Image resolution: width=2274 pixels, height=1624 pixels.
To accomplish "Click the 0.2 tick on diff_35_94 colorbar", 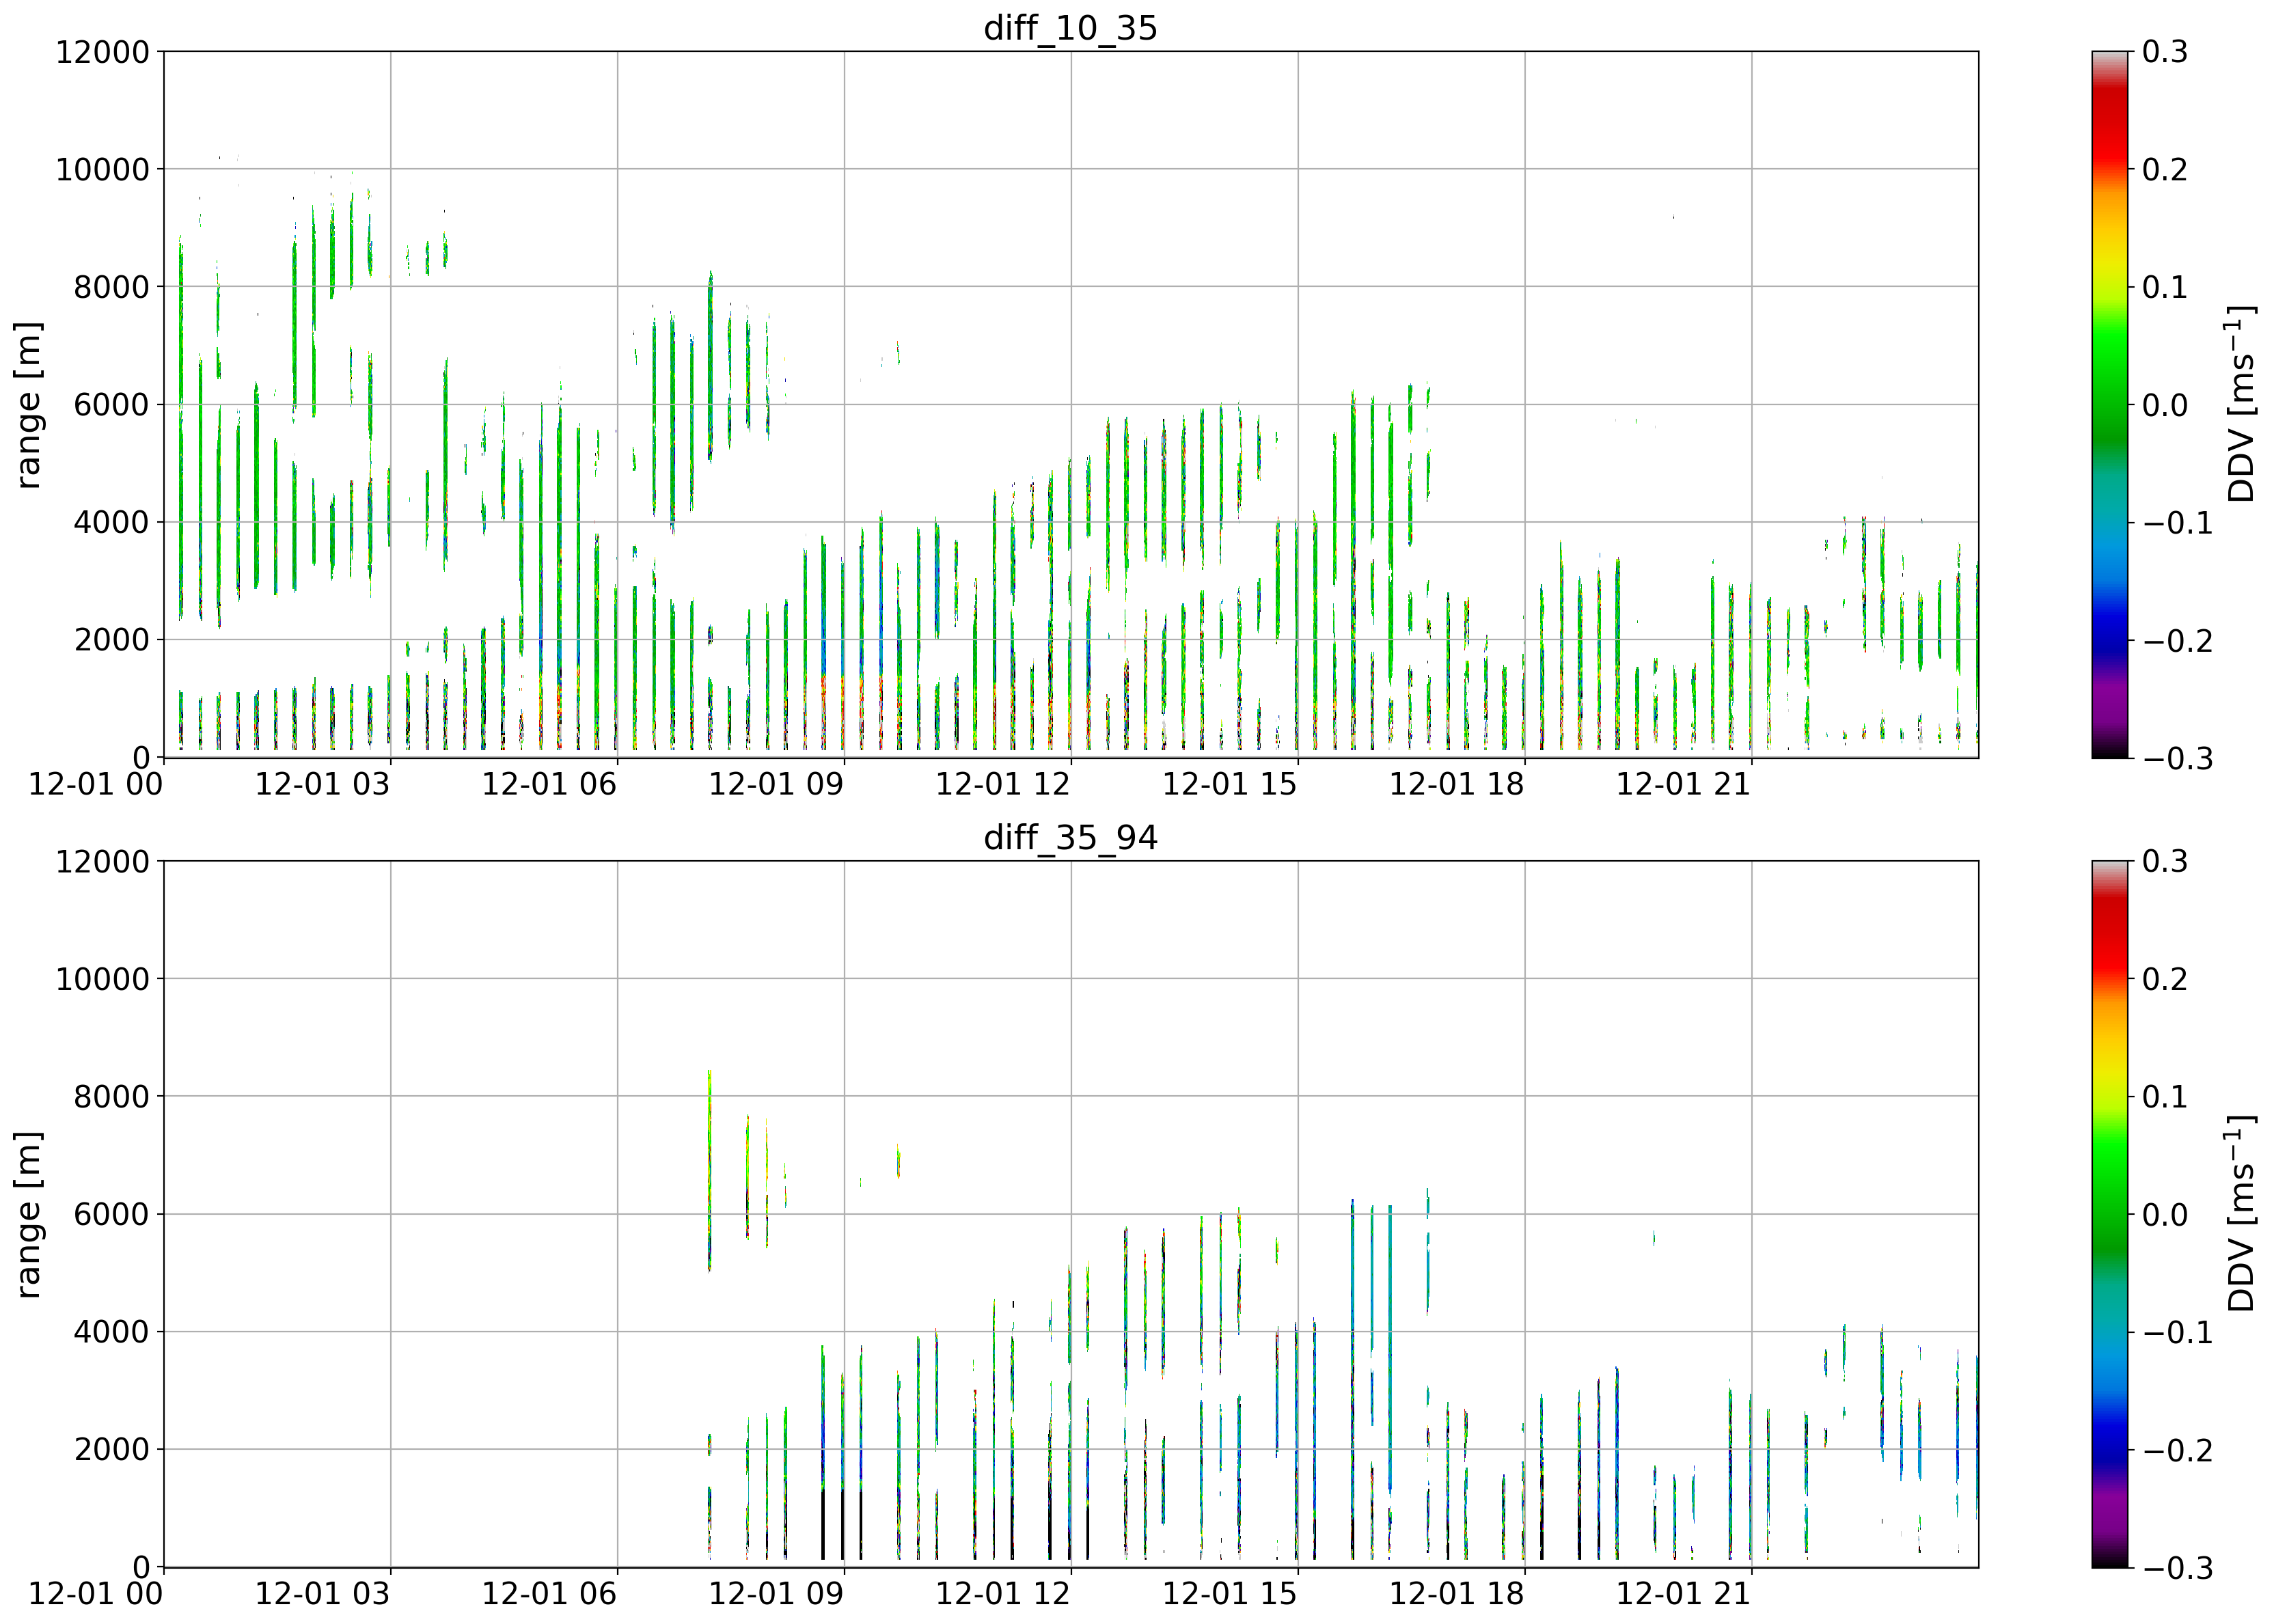I will (2165, 979).
